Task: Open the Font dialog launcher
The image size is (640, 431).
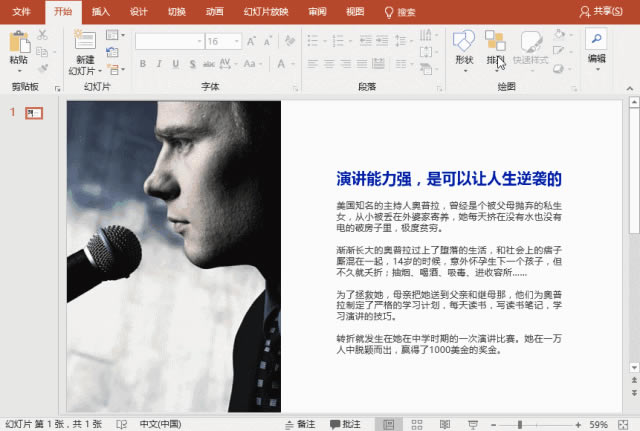Action: click(x=295, y=89)
